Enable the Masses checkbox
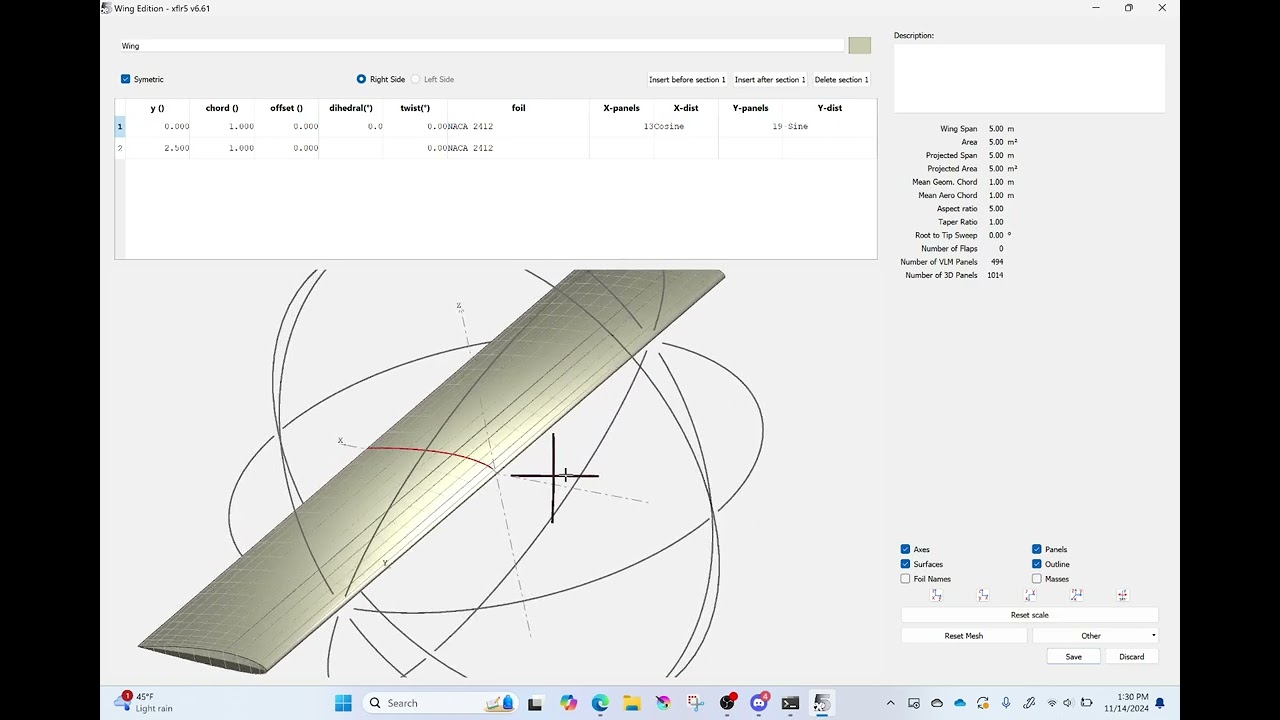The height and width of the screenshot is (720, 1280). click(1037, 579)
